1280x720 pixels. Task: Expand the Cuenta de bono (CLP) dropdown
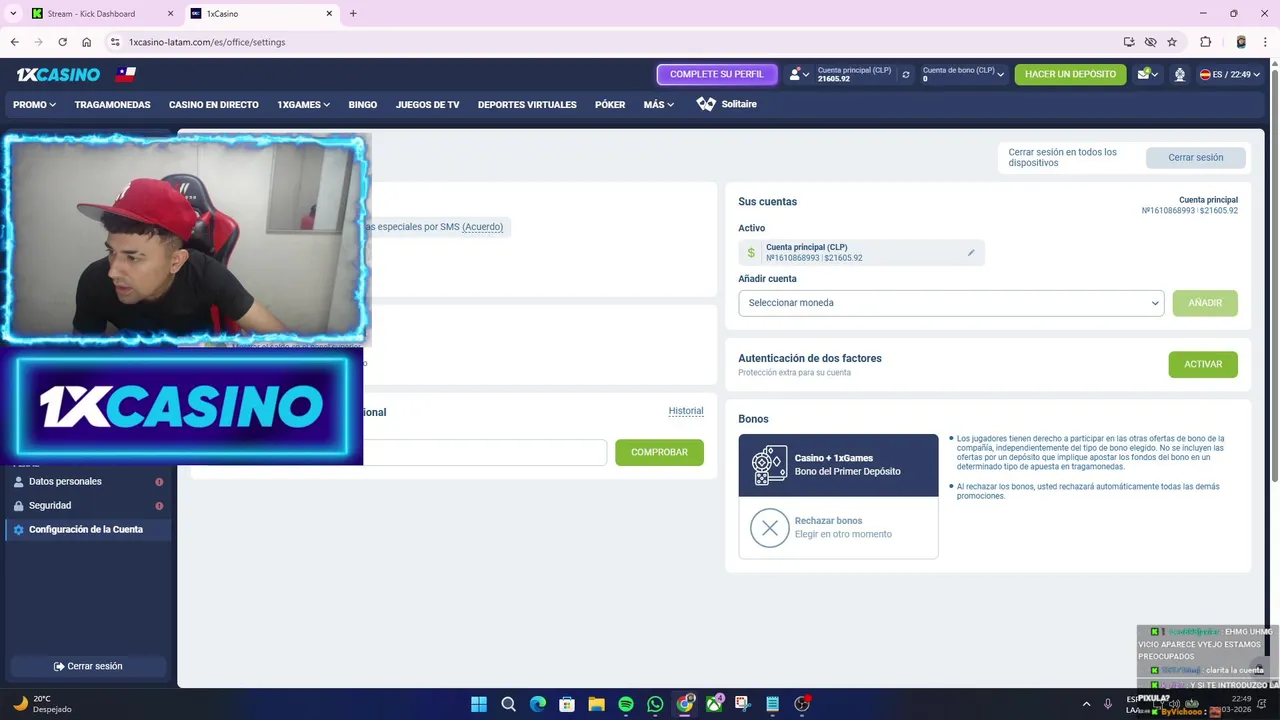[x=964, y=74]
